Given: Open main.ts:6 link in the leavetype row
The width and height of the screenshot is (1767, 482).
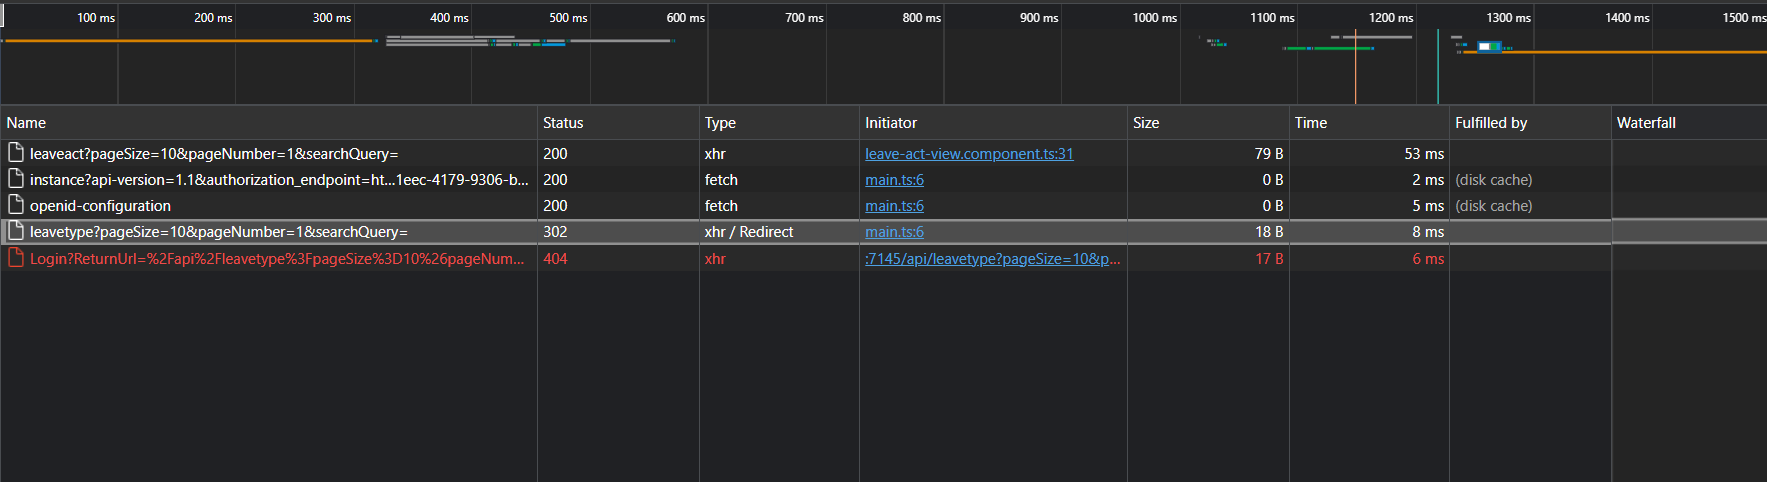Looking at the screenshot, I should [x=894, y=232].
